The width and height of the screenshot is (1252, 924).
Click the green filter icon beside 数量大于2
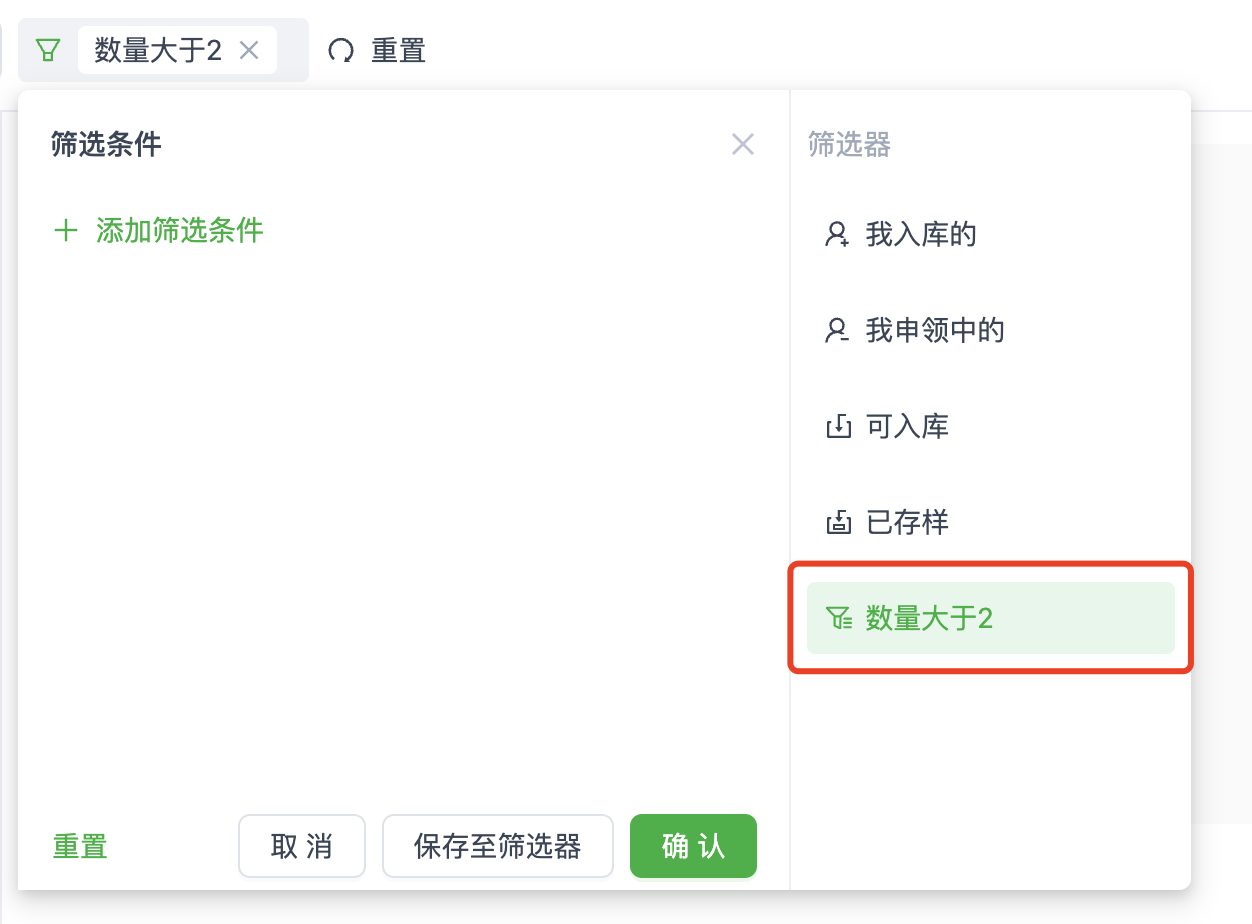click(x=840, y=618)
